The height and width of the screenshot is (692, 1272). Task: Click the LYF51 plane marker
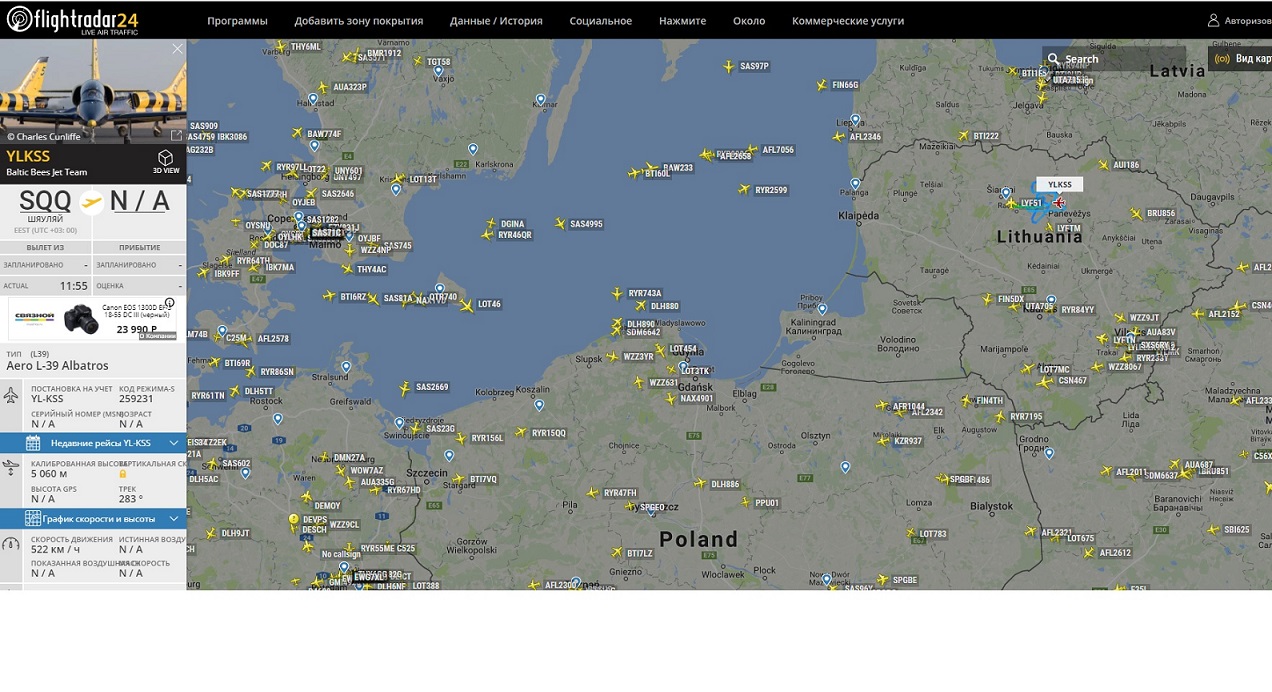tap(1011, 203)
